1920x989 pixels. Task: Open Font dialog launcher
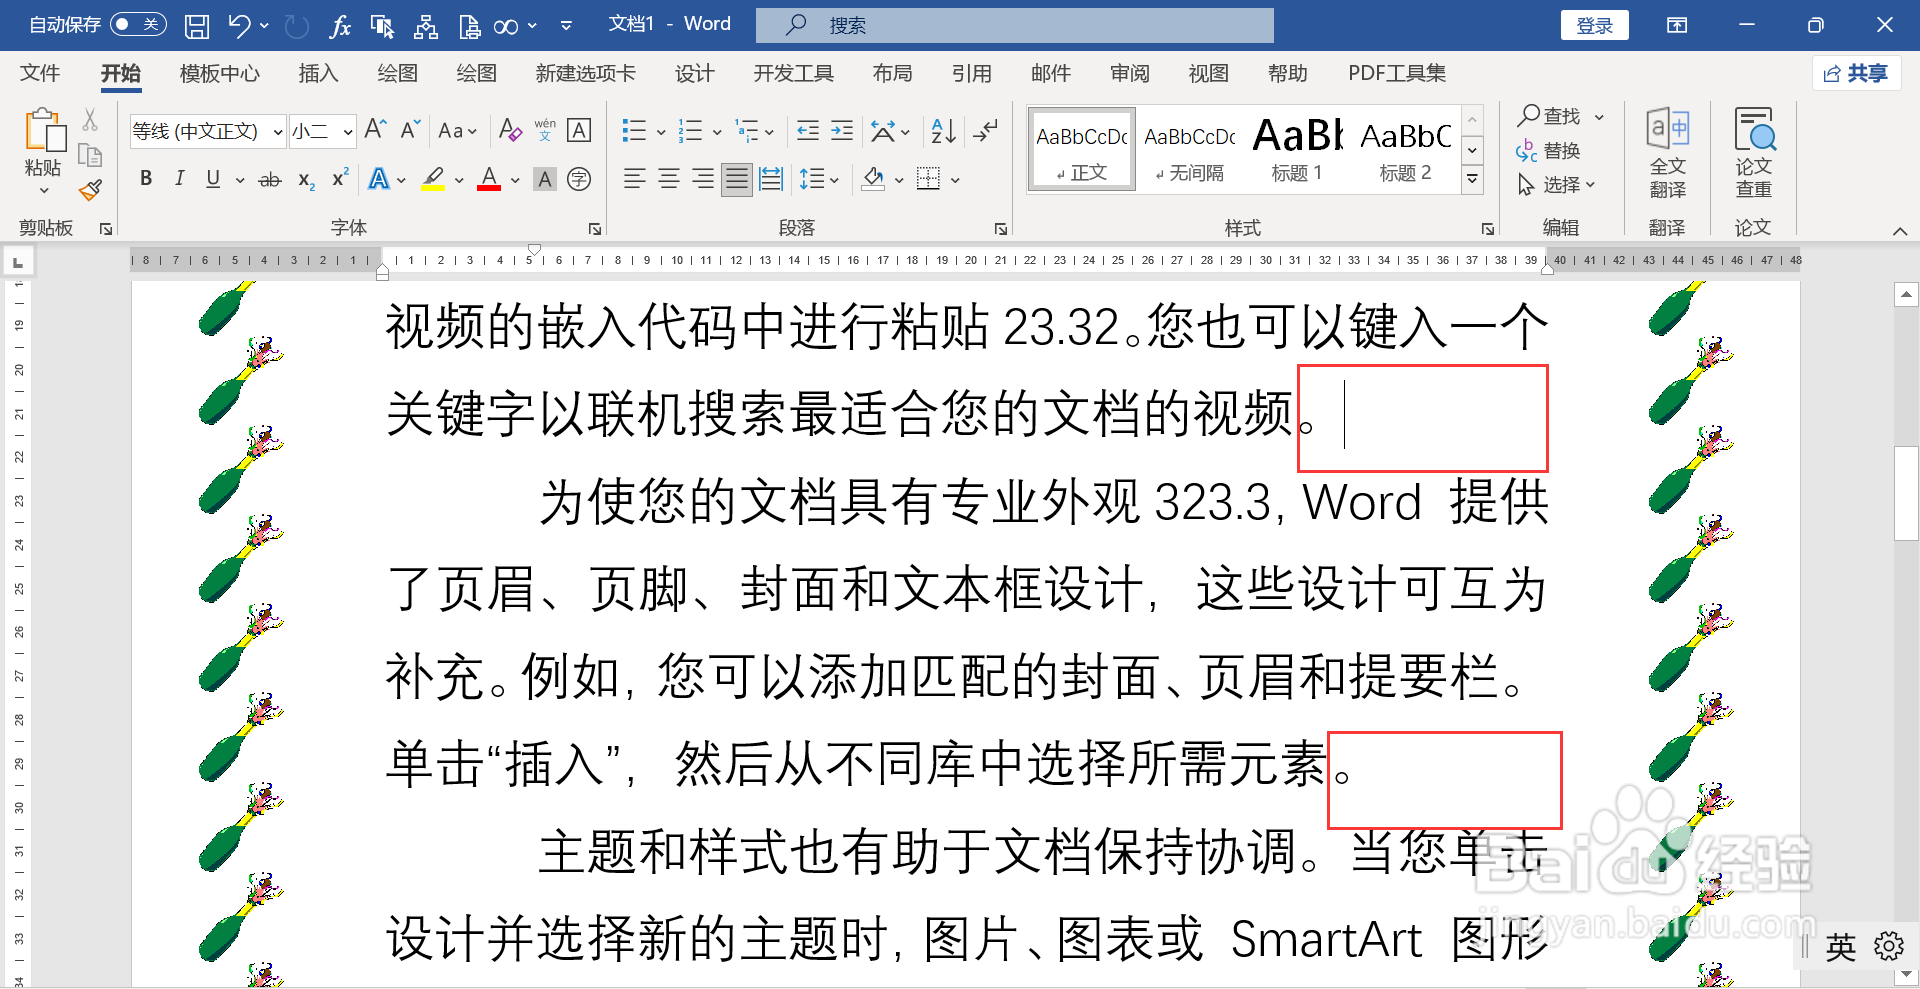pos(594,229)
